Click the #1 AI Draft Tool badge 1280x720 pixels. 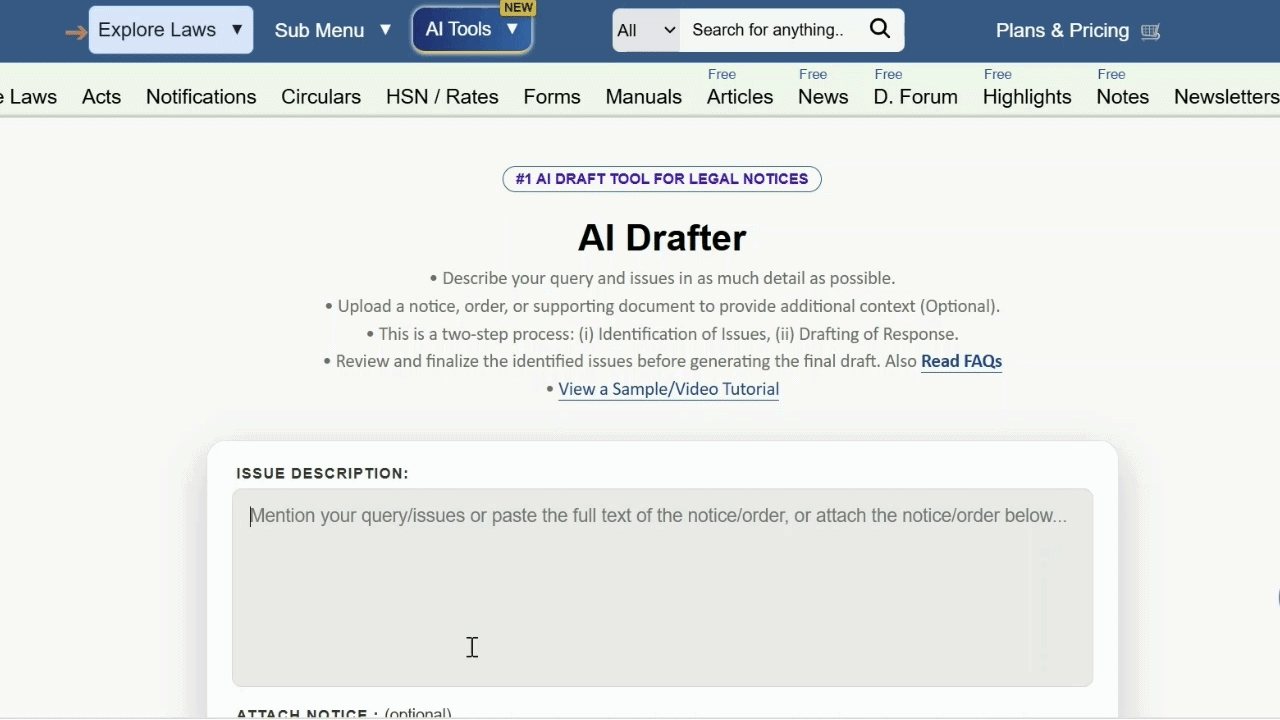pos(662,179)
